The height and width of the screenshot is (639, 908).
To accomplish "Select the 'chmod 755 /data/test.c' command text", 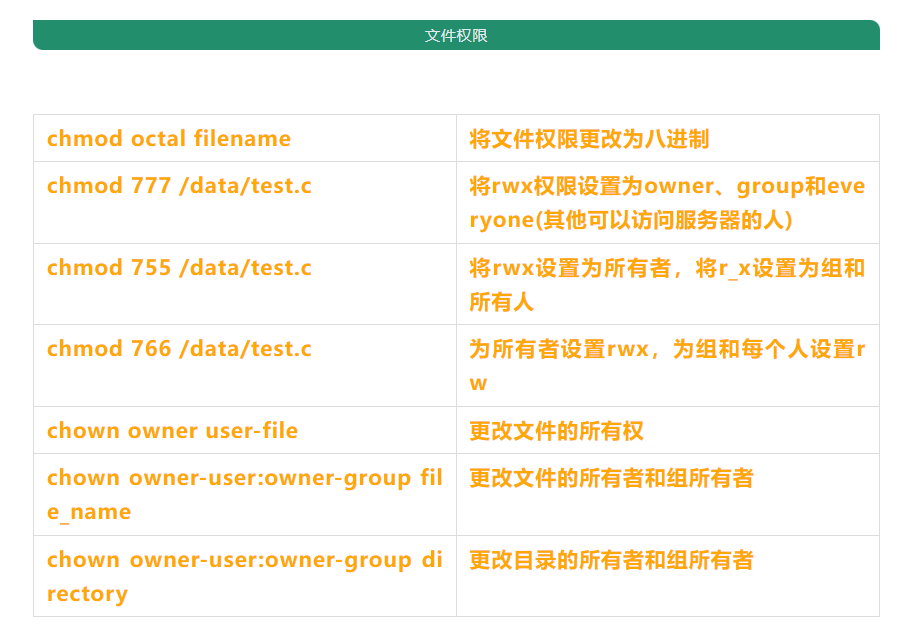I will 179,268.
